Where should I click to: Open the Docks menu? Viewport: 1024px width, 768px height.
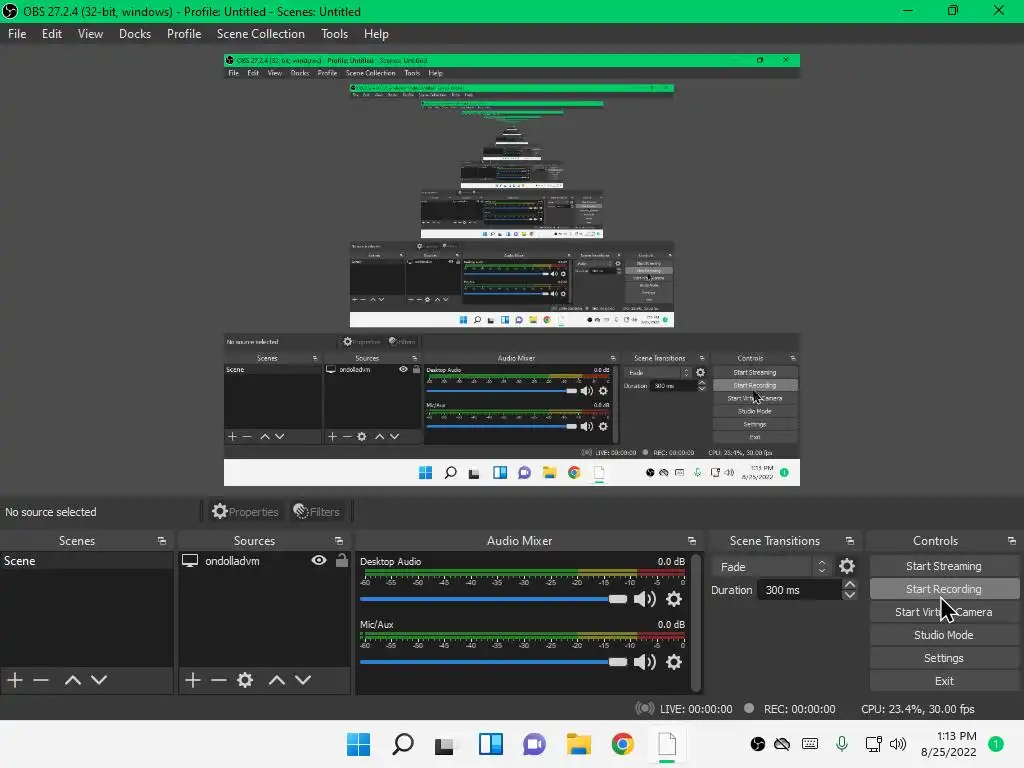click(x=135, y=34)
